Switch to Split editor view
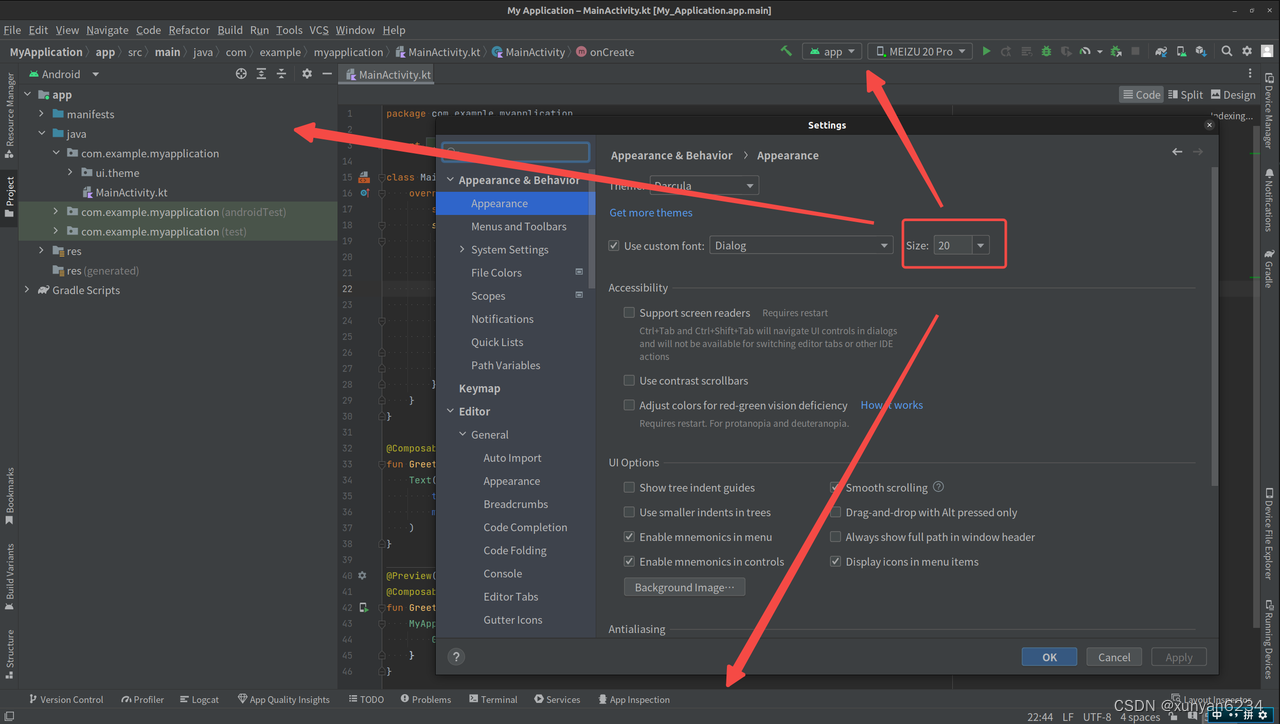The image size is (1280, 724). click(1185, 94)
